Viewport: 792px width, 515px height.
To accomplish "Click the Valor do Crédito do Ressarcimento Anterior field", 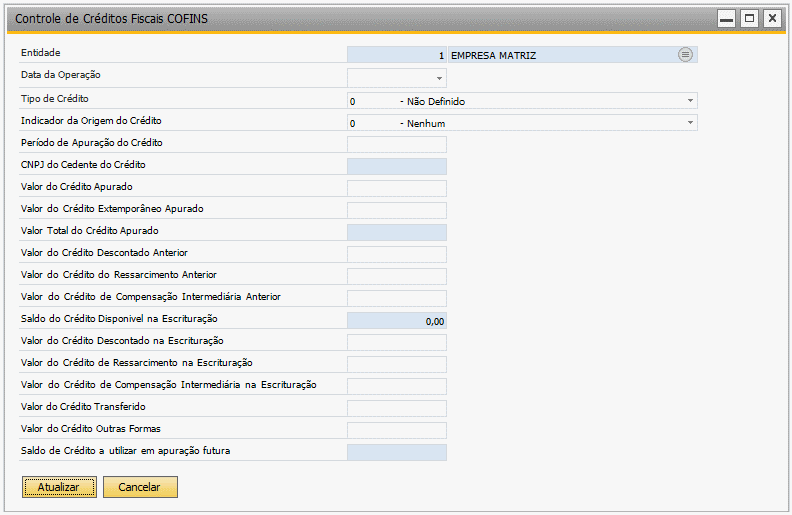I will click(397, 277).
